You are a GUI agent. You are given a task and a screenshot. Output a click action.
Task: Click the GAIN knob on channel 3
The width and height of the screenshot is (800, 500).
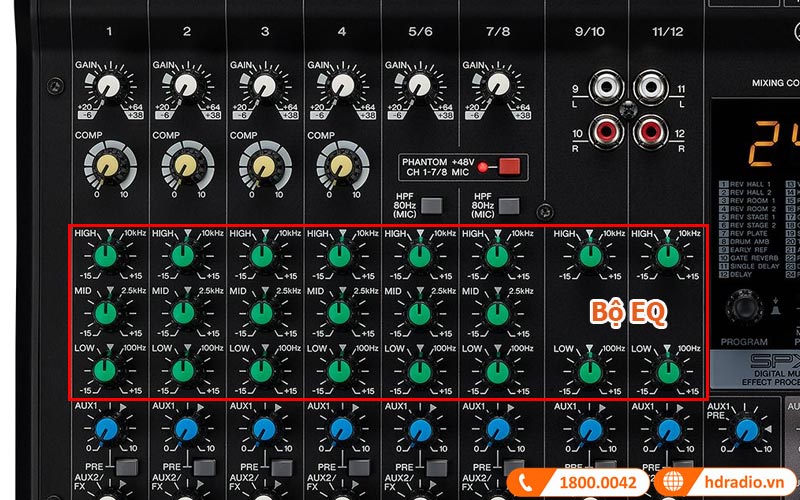click(x=264, y=85)
